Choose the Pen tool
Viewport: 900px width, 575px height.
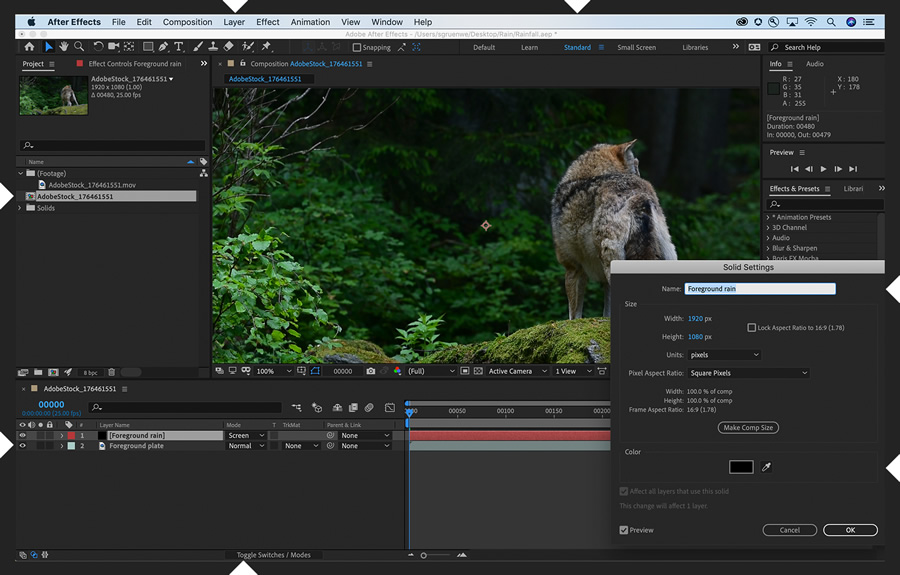[x=163, y=47]
